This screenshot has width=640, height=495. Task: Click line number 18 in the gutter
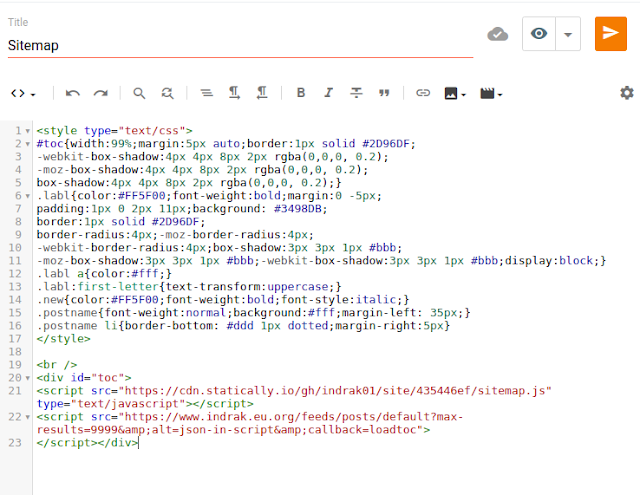(x=15, y=352)
